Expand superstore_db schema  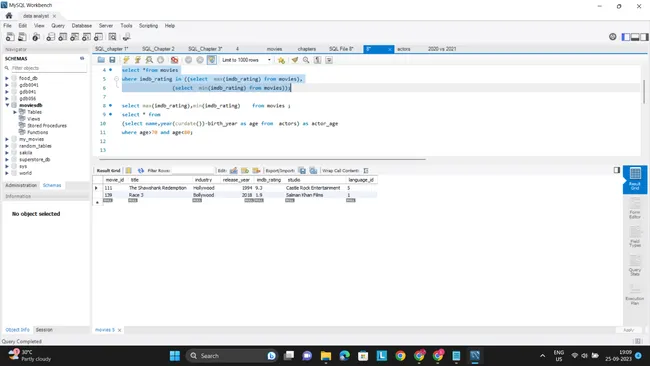click(7, 160)
